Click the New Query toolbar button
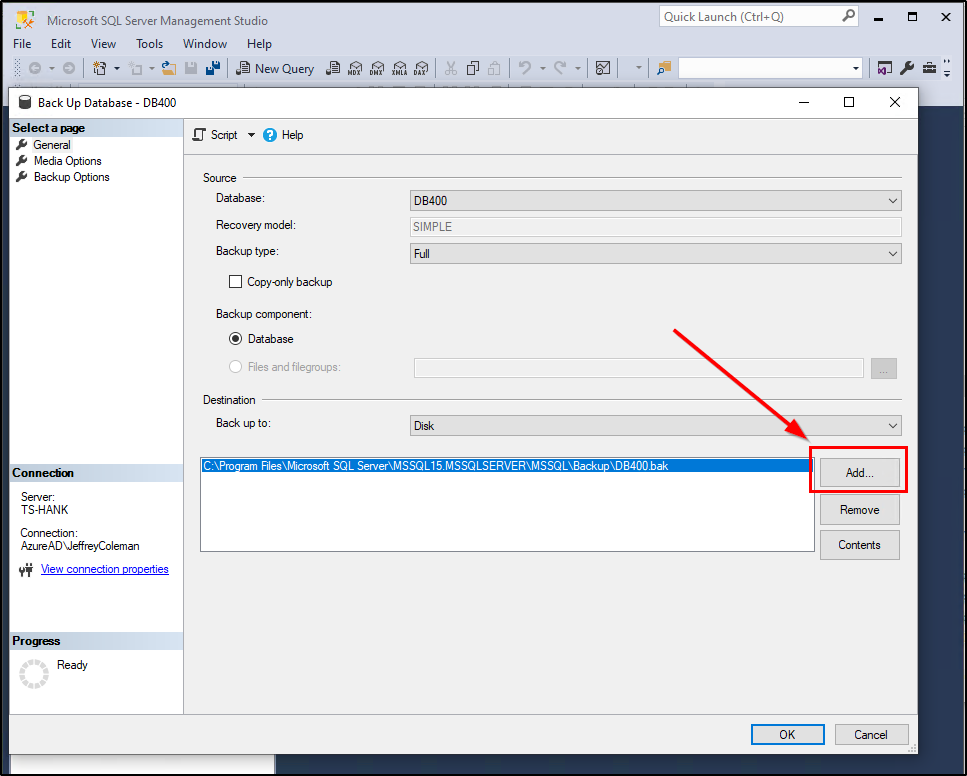 pos(275,68)
